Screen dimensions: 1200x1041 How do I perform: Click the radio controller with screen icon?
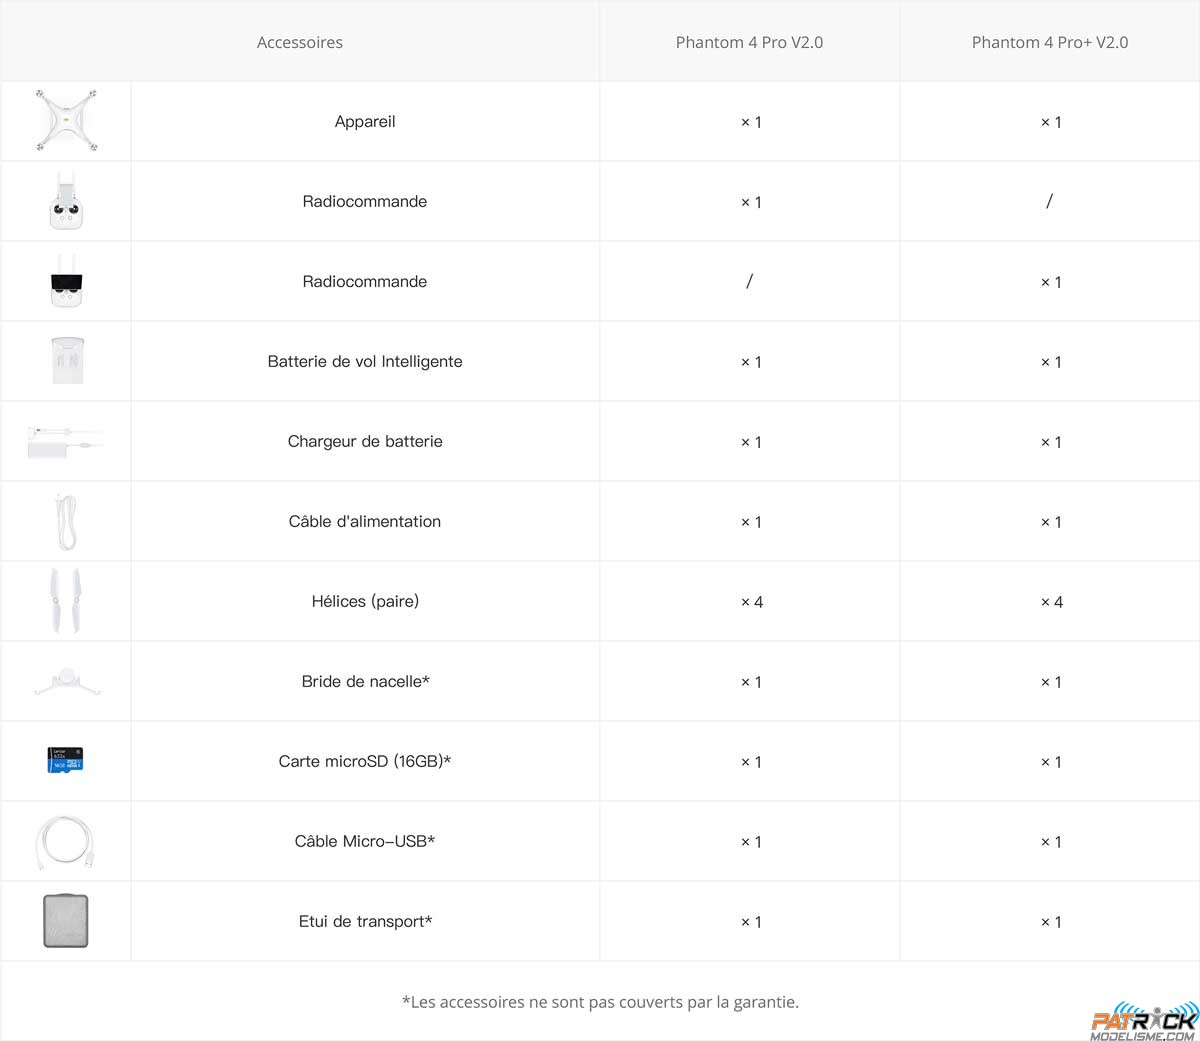[x=66, y=281]
